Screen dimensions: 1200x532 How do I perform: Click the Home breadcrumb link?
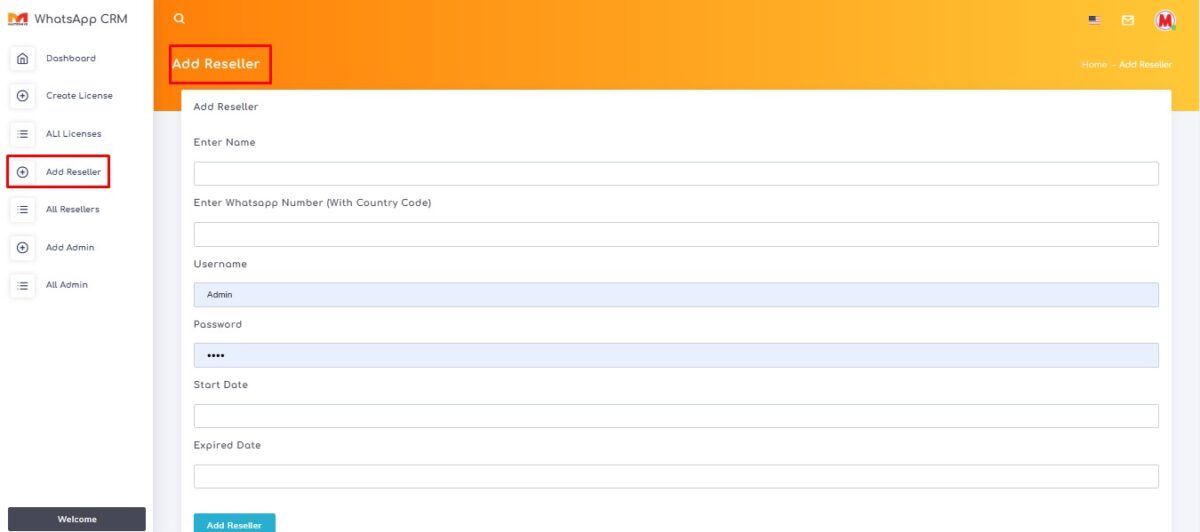tap(1093, 65)
